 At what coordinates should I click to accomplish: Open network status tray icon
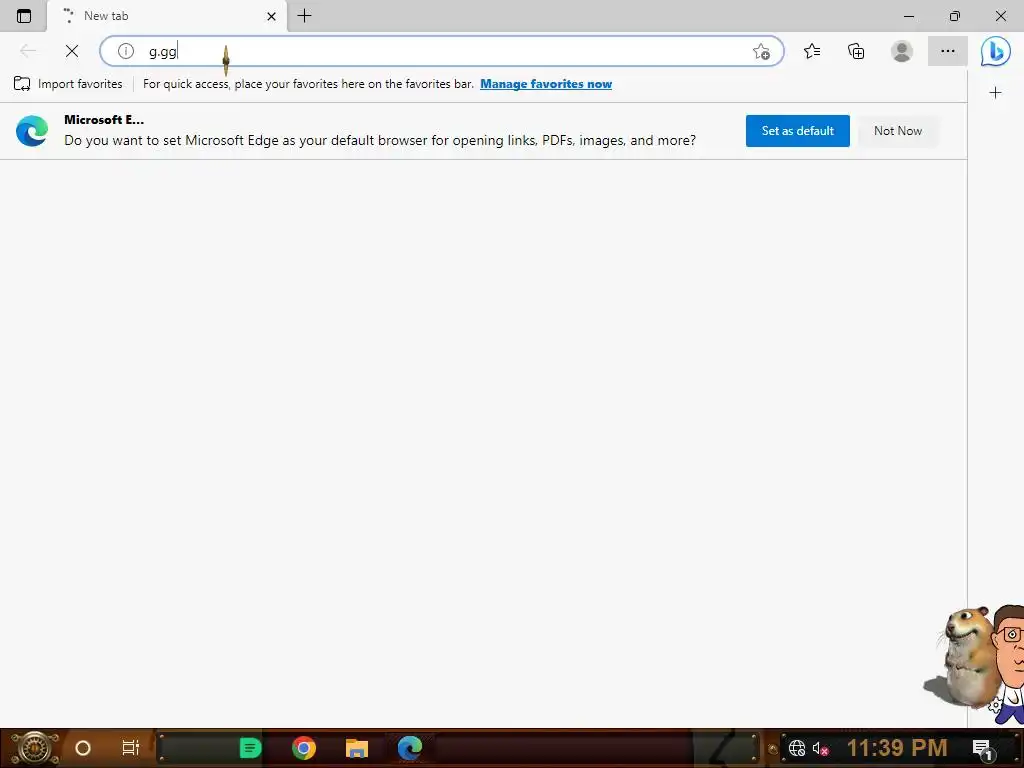click(797, 748)
